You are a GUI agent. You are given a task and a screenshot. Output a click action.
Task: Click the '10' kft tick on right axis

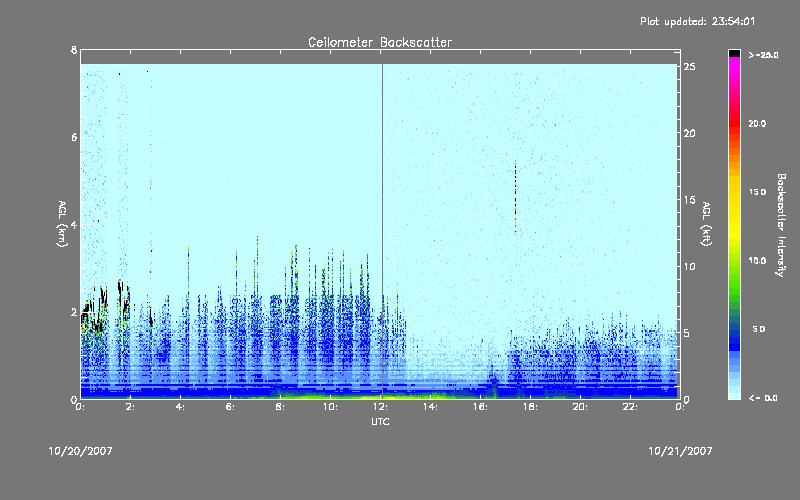coord(690,266)
